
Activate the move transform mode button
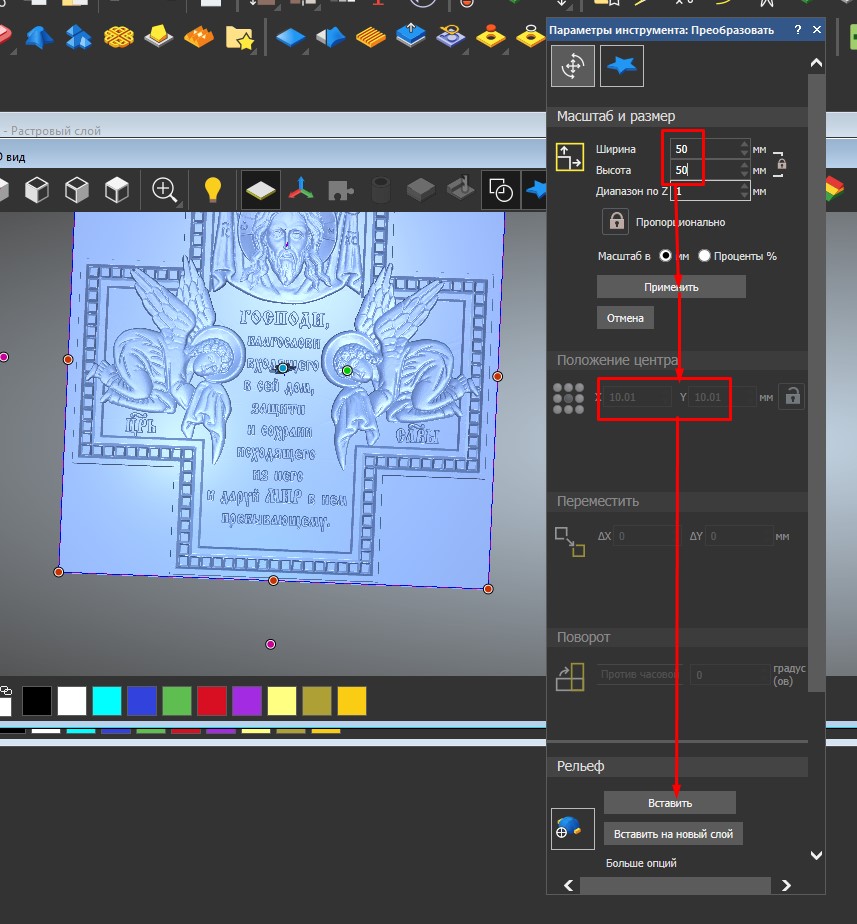tap(573, 65)
